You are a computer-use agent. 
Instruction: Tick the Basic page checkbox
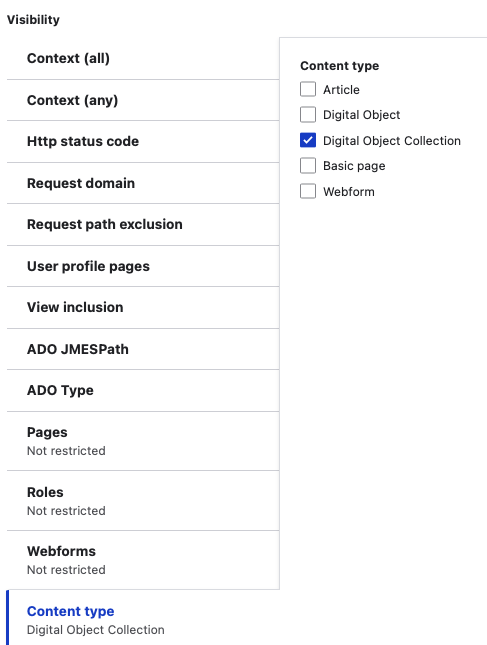[x=308, y=166]
